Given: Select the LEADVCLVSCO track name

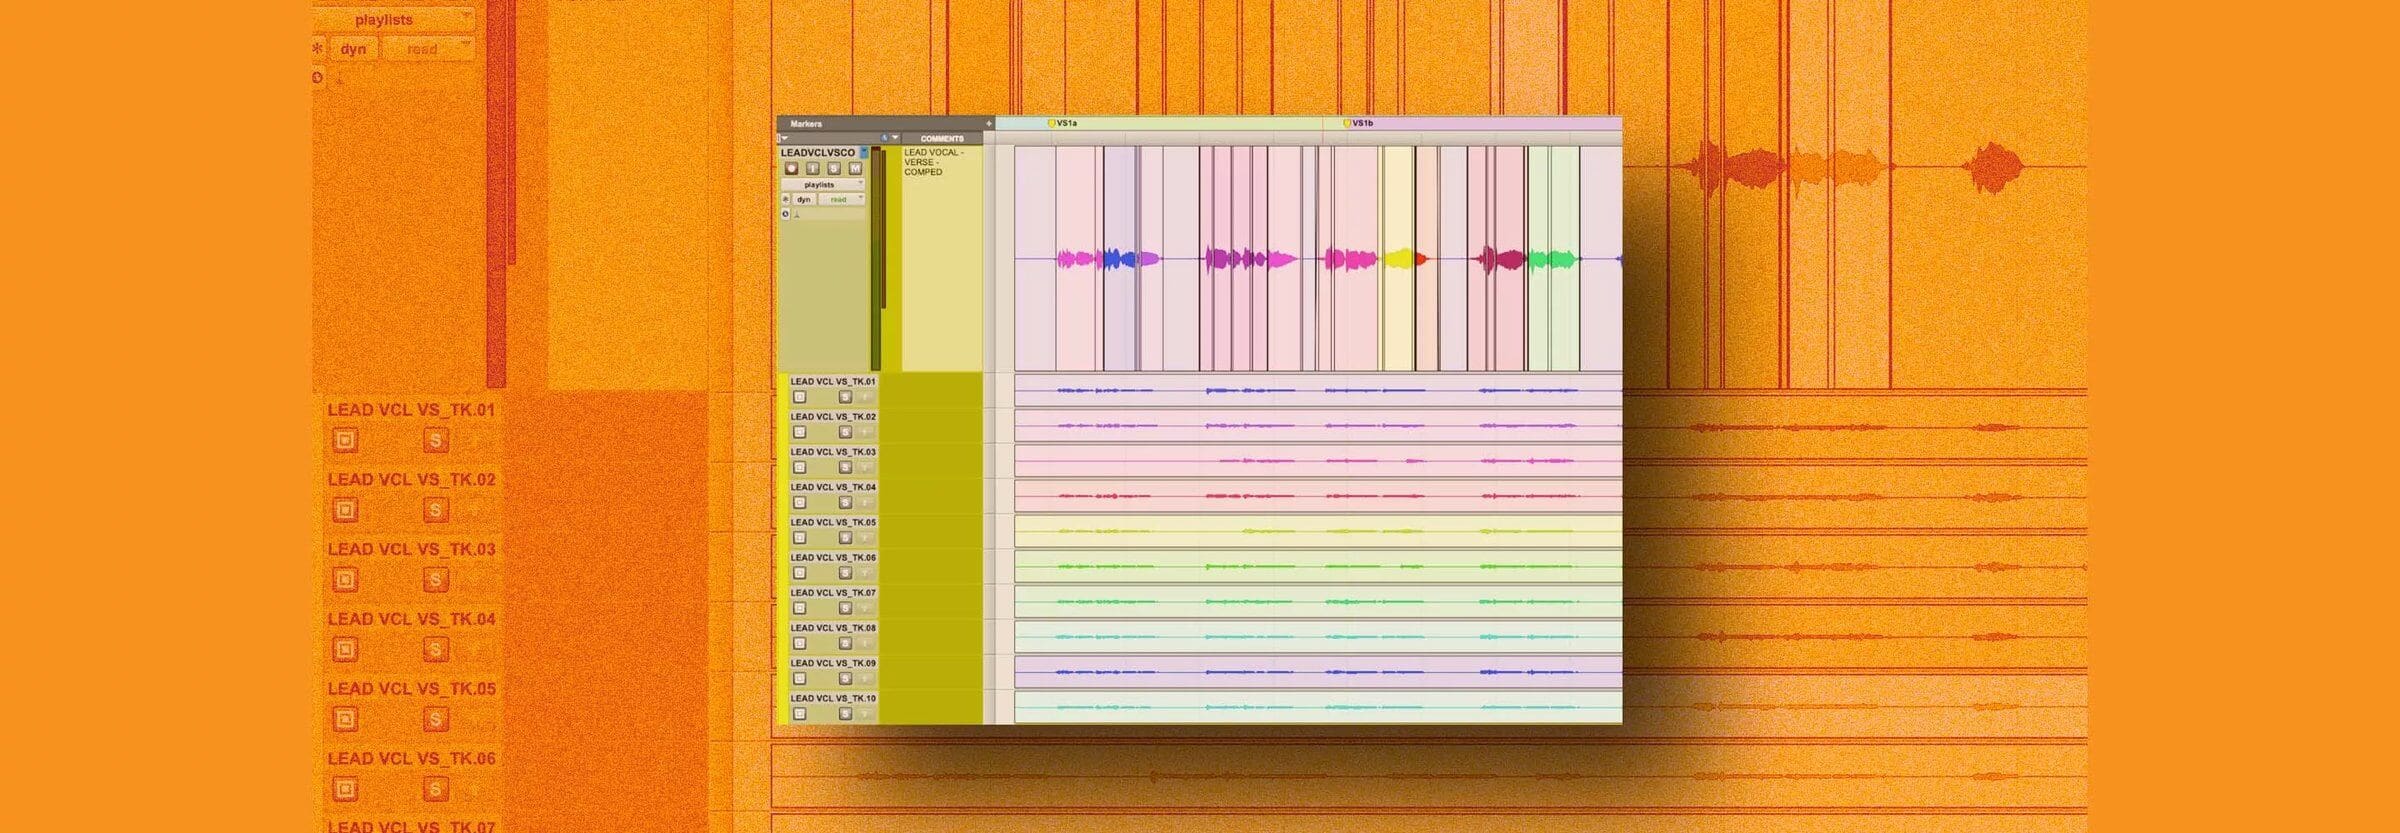Looking at the screenshot, I should [818, 153].
